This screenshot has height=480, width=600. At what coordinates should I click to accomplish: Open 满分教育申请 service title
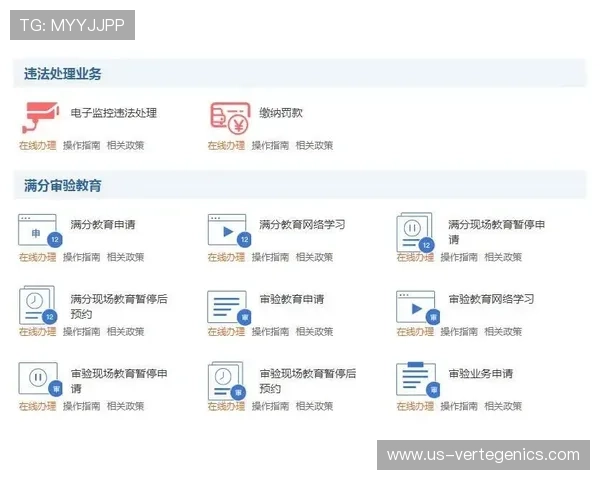pyautogui.click(x=103, y=224)
